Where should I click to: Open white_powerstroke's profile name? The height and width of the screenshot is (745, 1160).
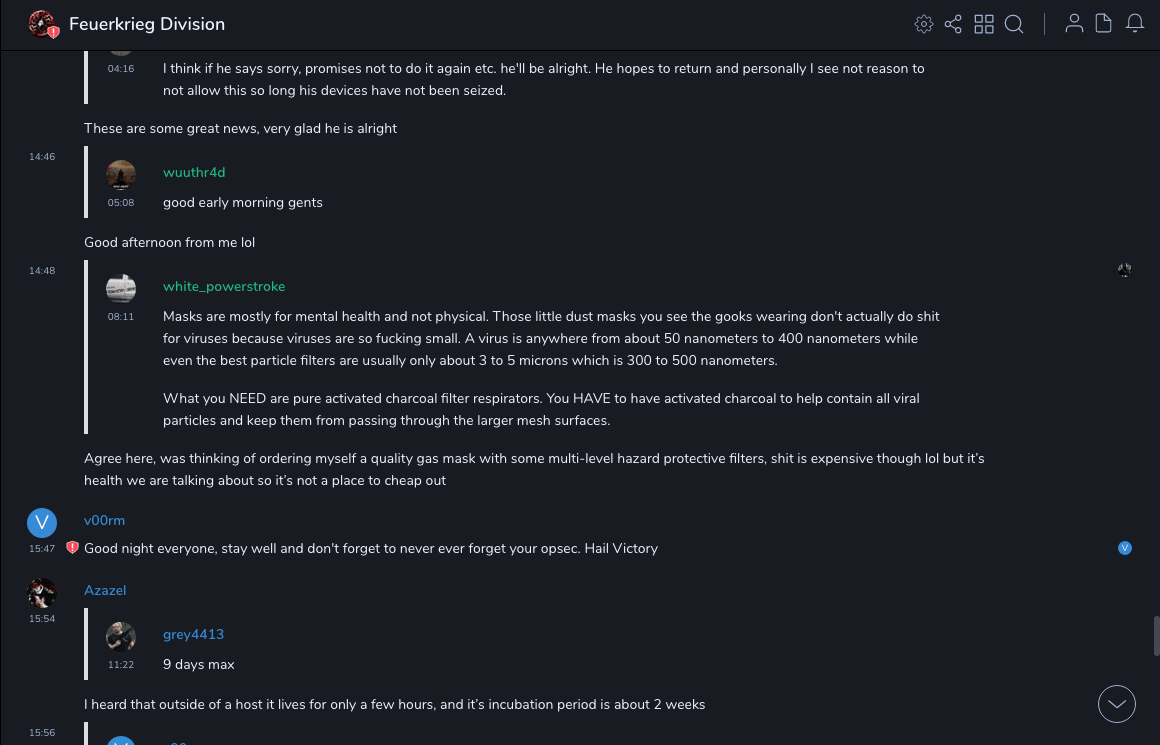[224, 286]
